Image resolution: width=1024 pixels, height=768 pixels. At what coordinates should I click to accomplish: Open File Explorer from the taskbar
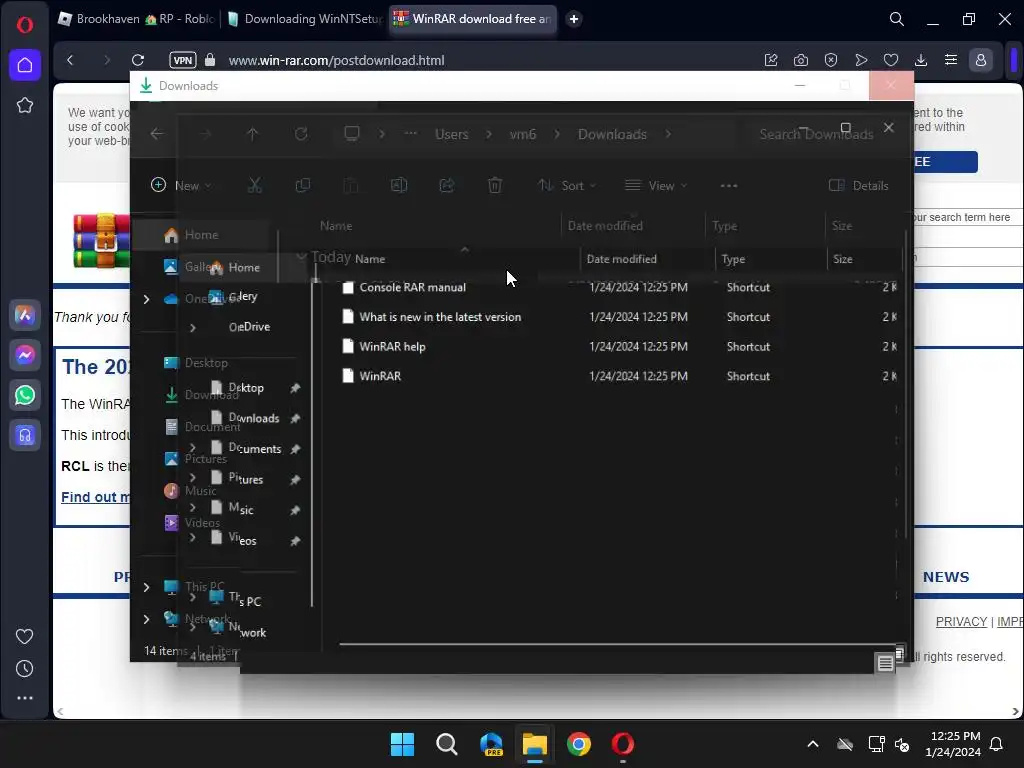pos(534,744)
